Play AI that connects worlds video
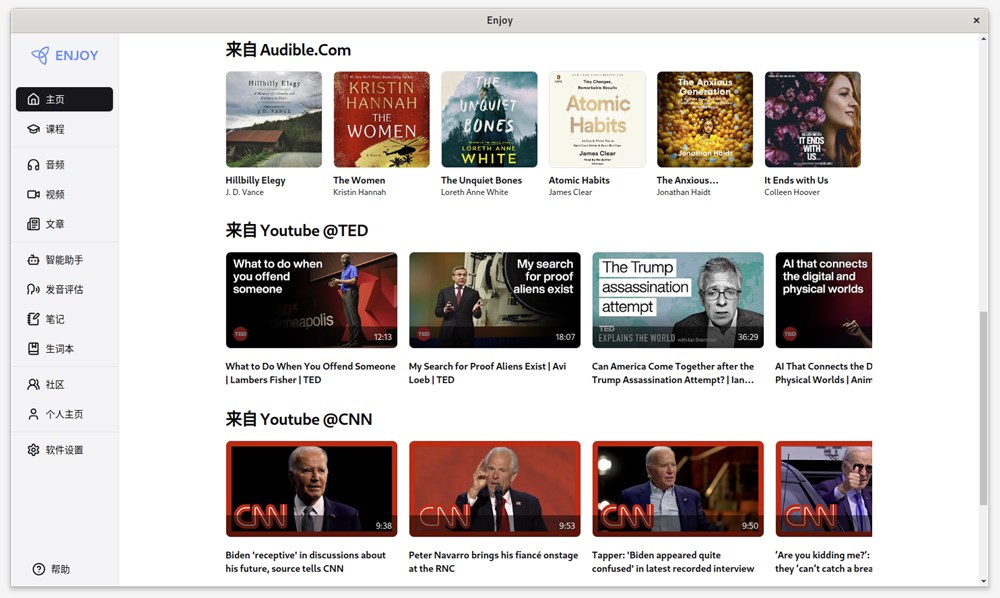Viewport: 1000px width, 598px height. [823, 300]
